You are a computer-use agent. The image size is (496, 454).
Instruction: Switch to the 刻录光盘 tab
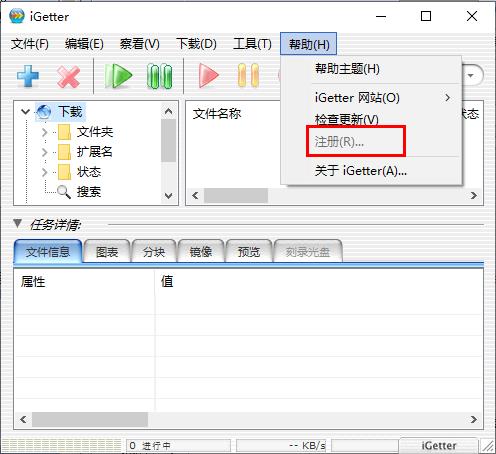pos(308,252)
